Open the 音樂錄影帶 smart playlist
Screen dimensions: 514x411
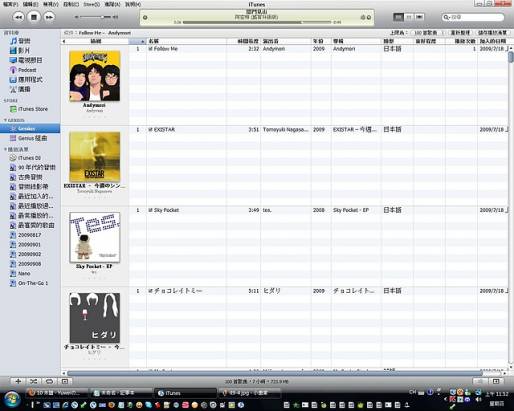click(29, 187)
